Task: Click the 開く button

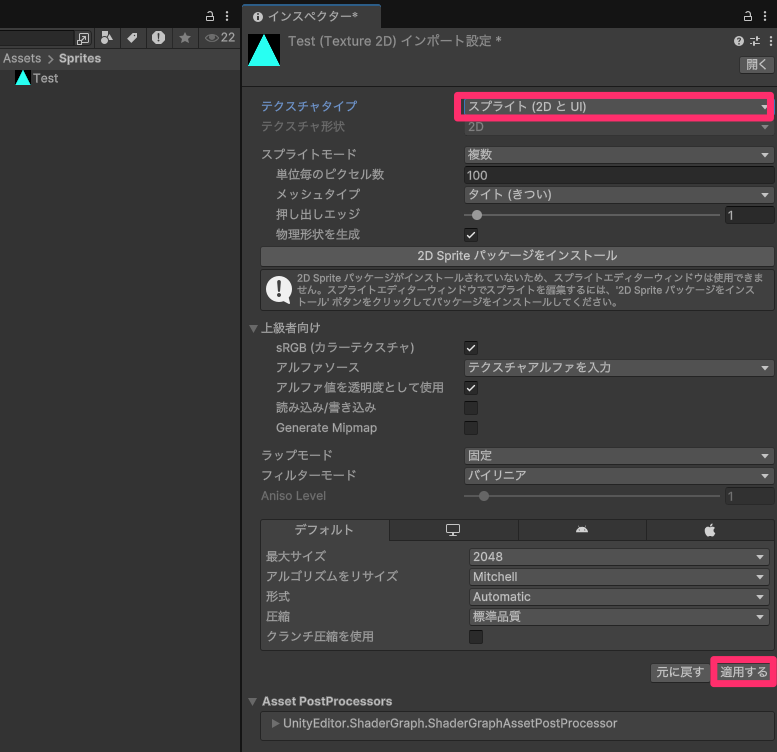Action: pos(756,64)
